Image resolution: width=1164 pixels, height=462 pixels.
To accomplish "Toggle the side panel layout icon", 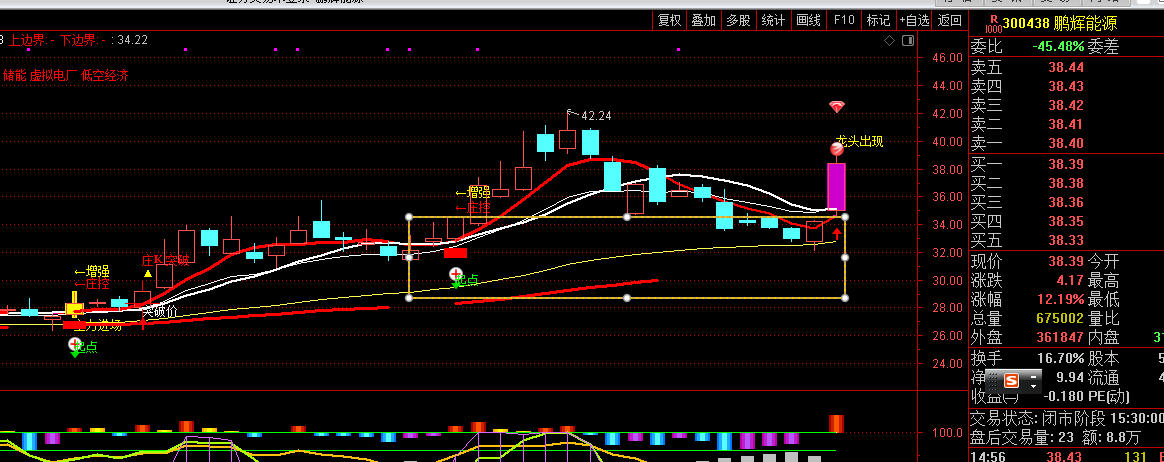I will 907,40.
